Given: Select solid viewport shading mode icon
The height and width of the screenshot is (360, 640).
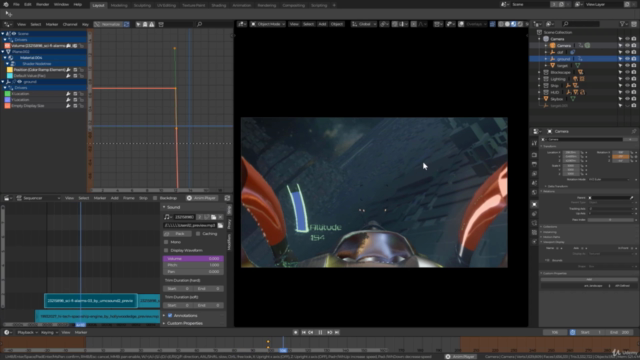Looking at the screenshot, I should tap(507, 24).
